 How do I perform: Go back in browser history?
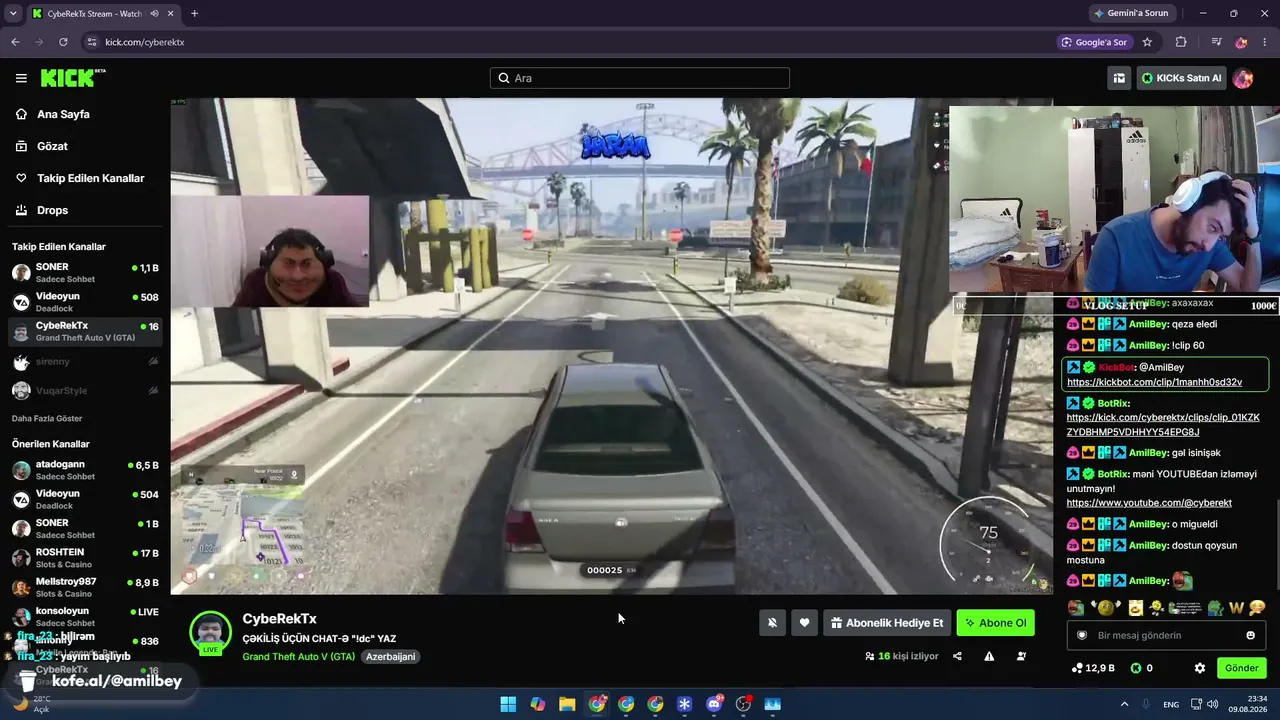15,42
